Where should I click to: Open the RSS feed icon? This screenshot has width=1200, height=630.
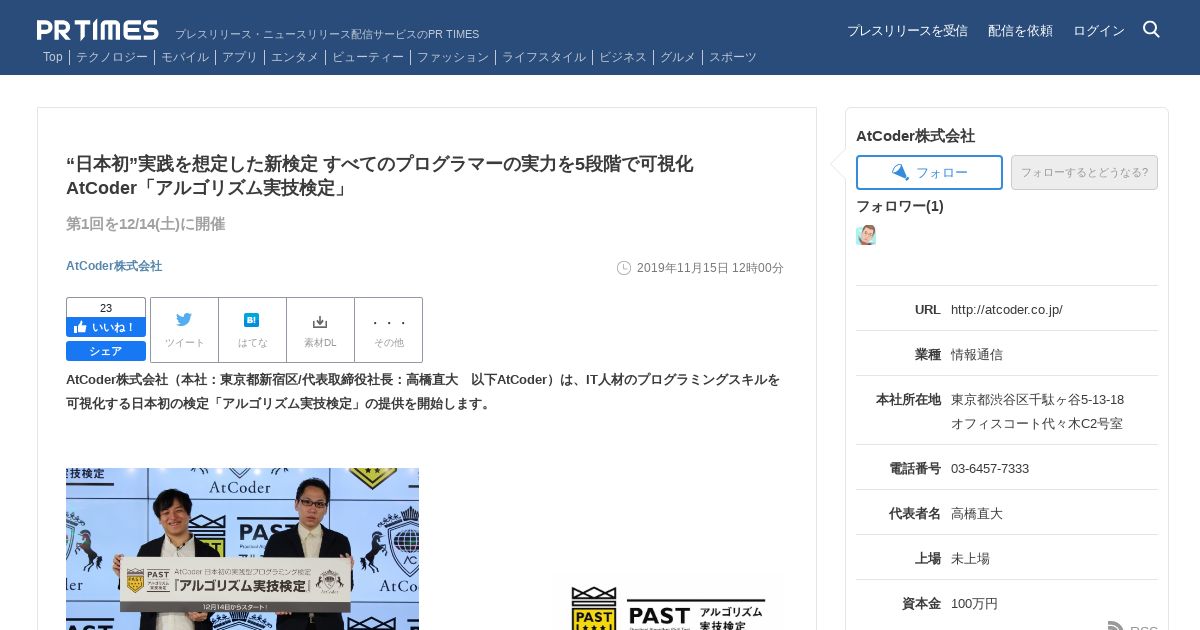click(1116, 626)
